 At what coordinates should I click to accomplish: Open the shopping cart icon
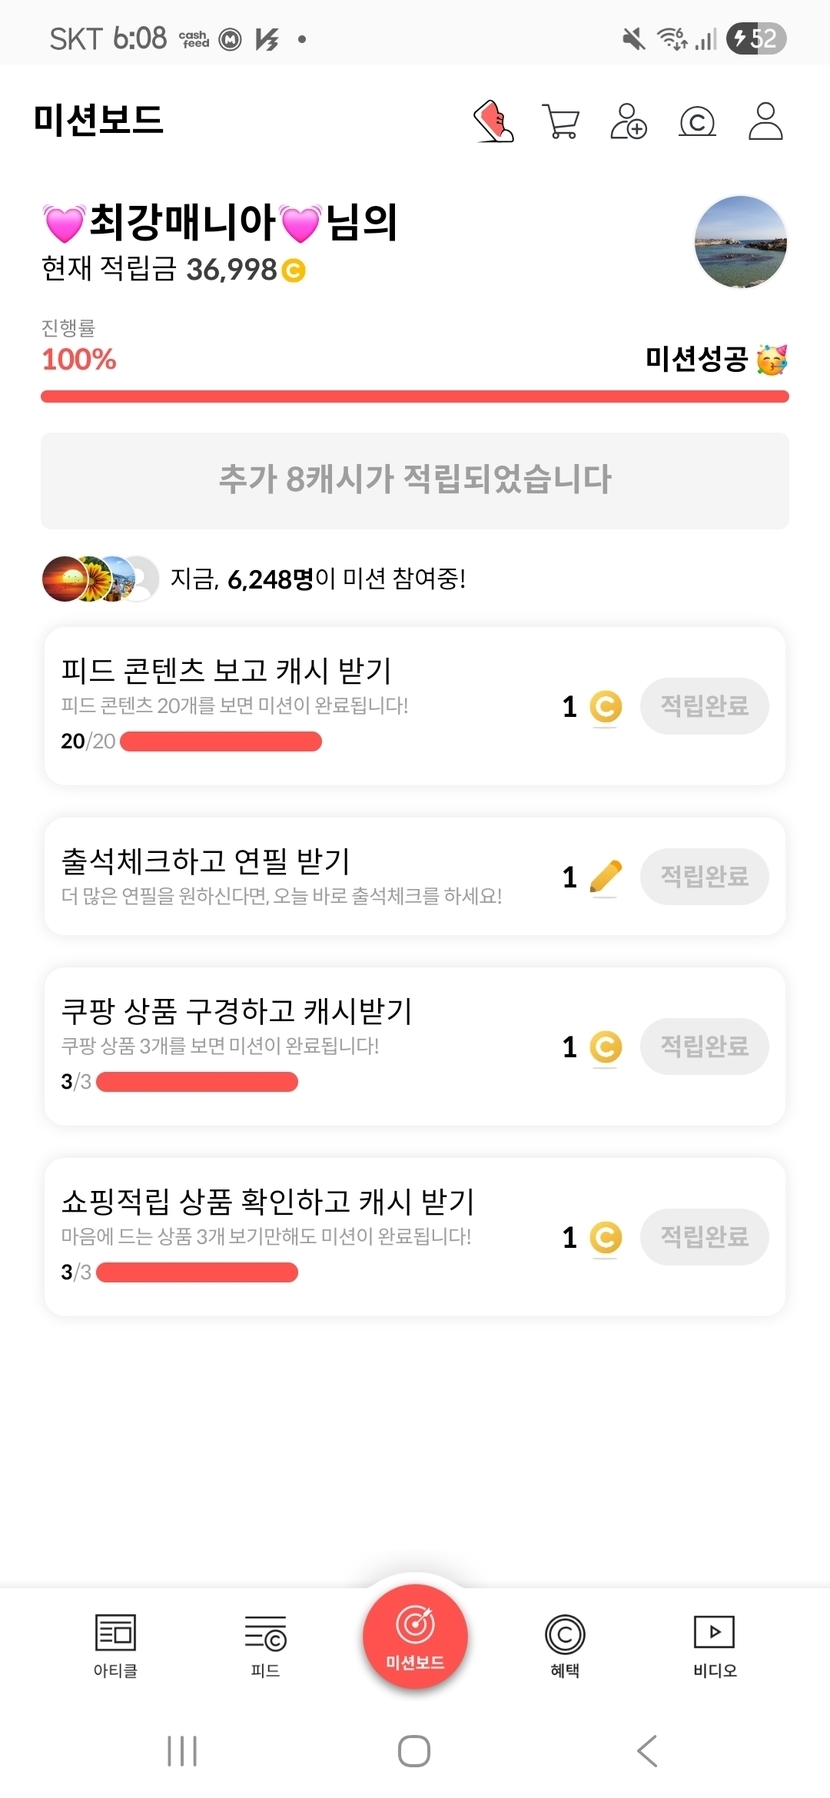tap(561, 122)
